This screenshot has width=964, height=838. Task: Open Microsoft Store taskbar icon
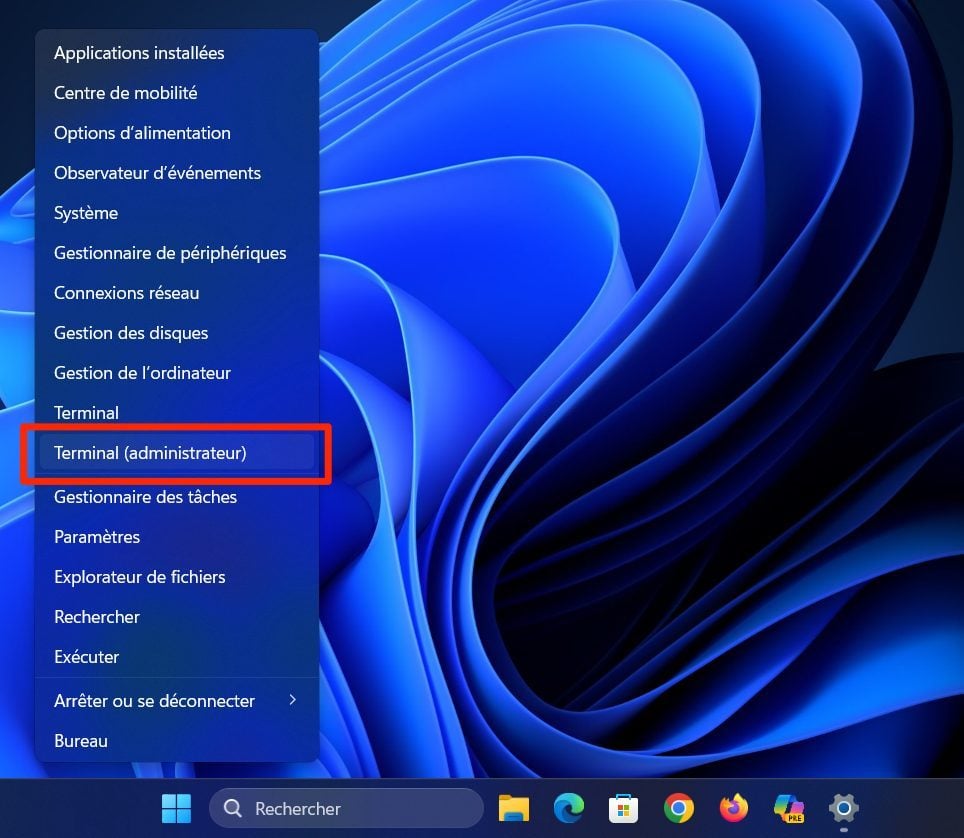point(623,808)
